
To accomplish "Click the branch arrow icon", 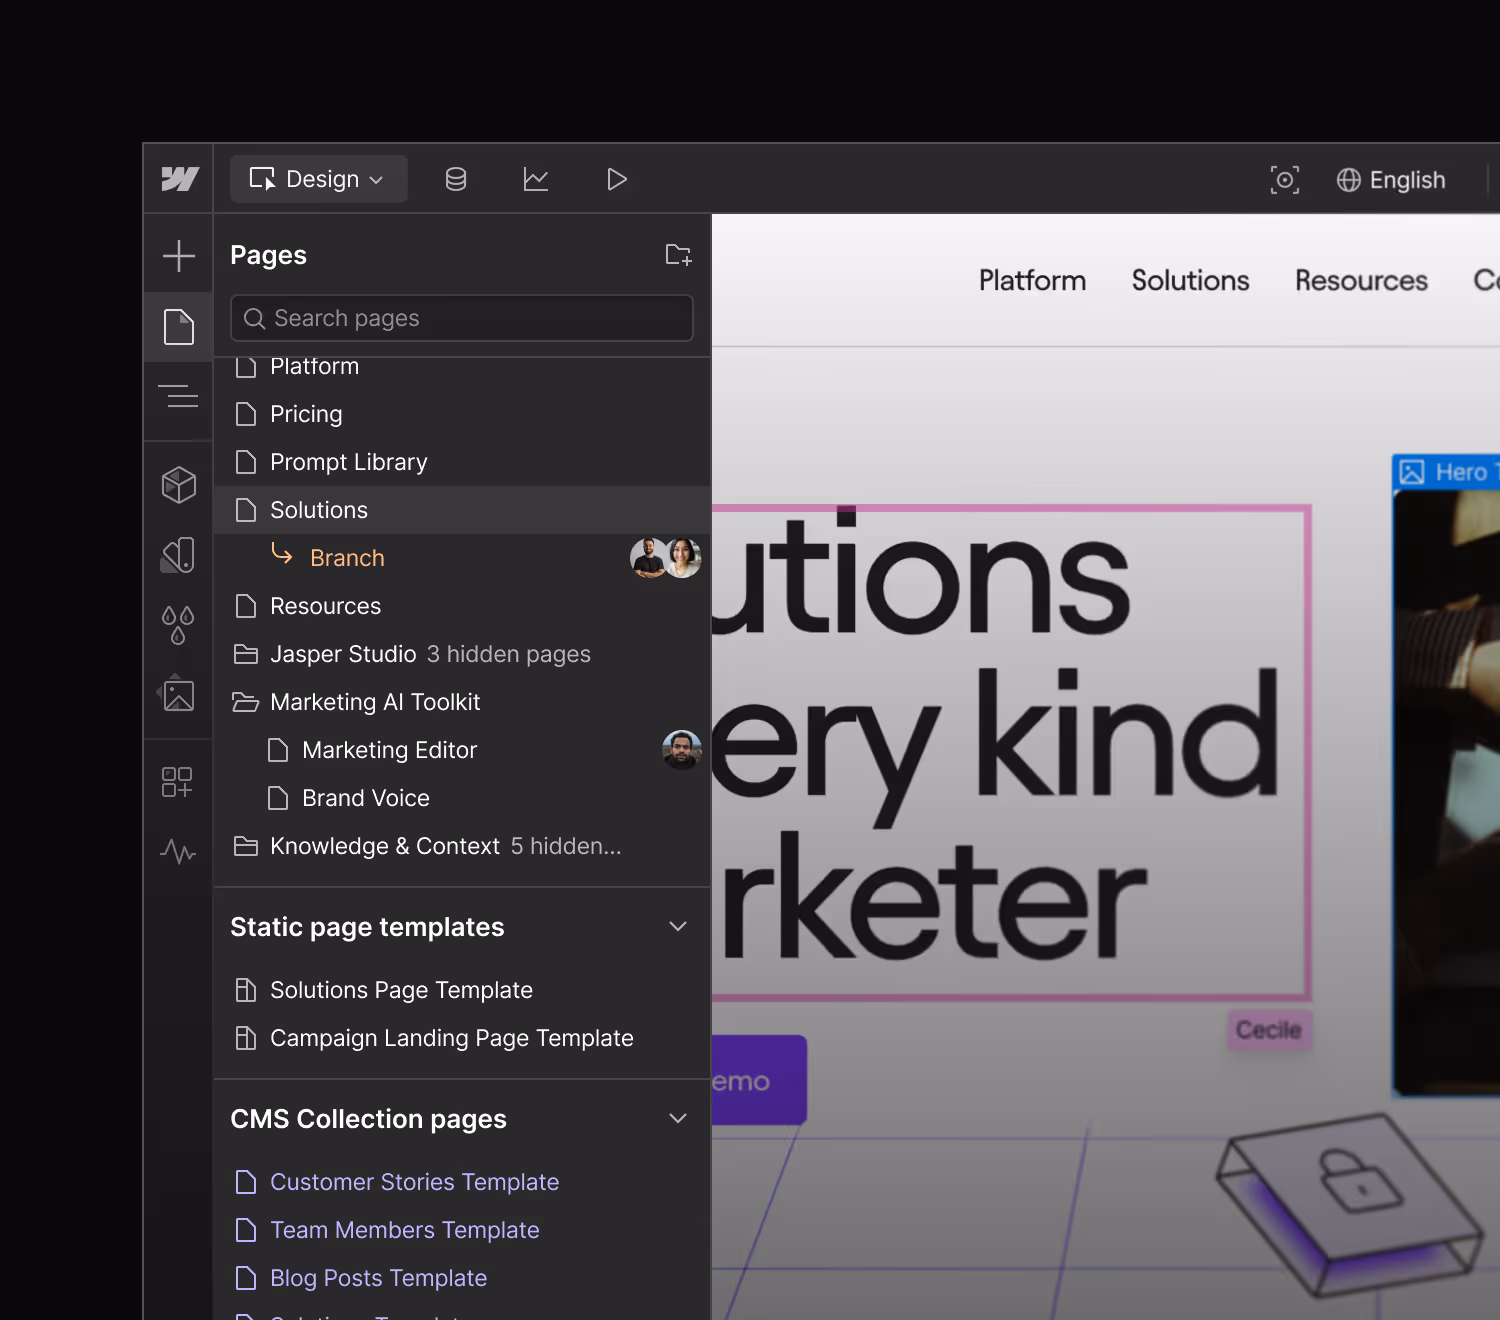I will coord(282,554).
